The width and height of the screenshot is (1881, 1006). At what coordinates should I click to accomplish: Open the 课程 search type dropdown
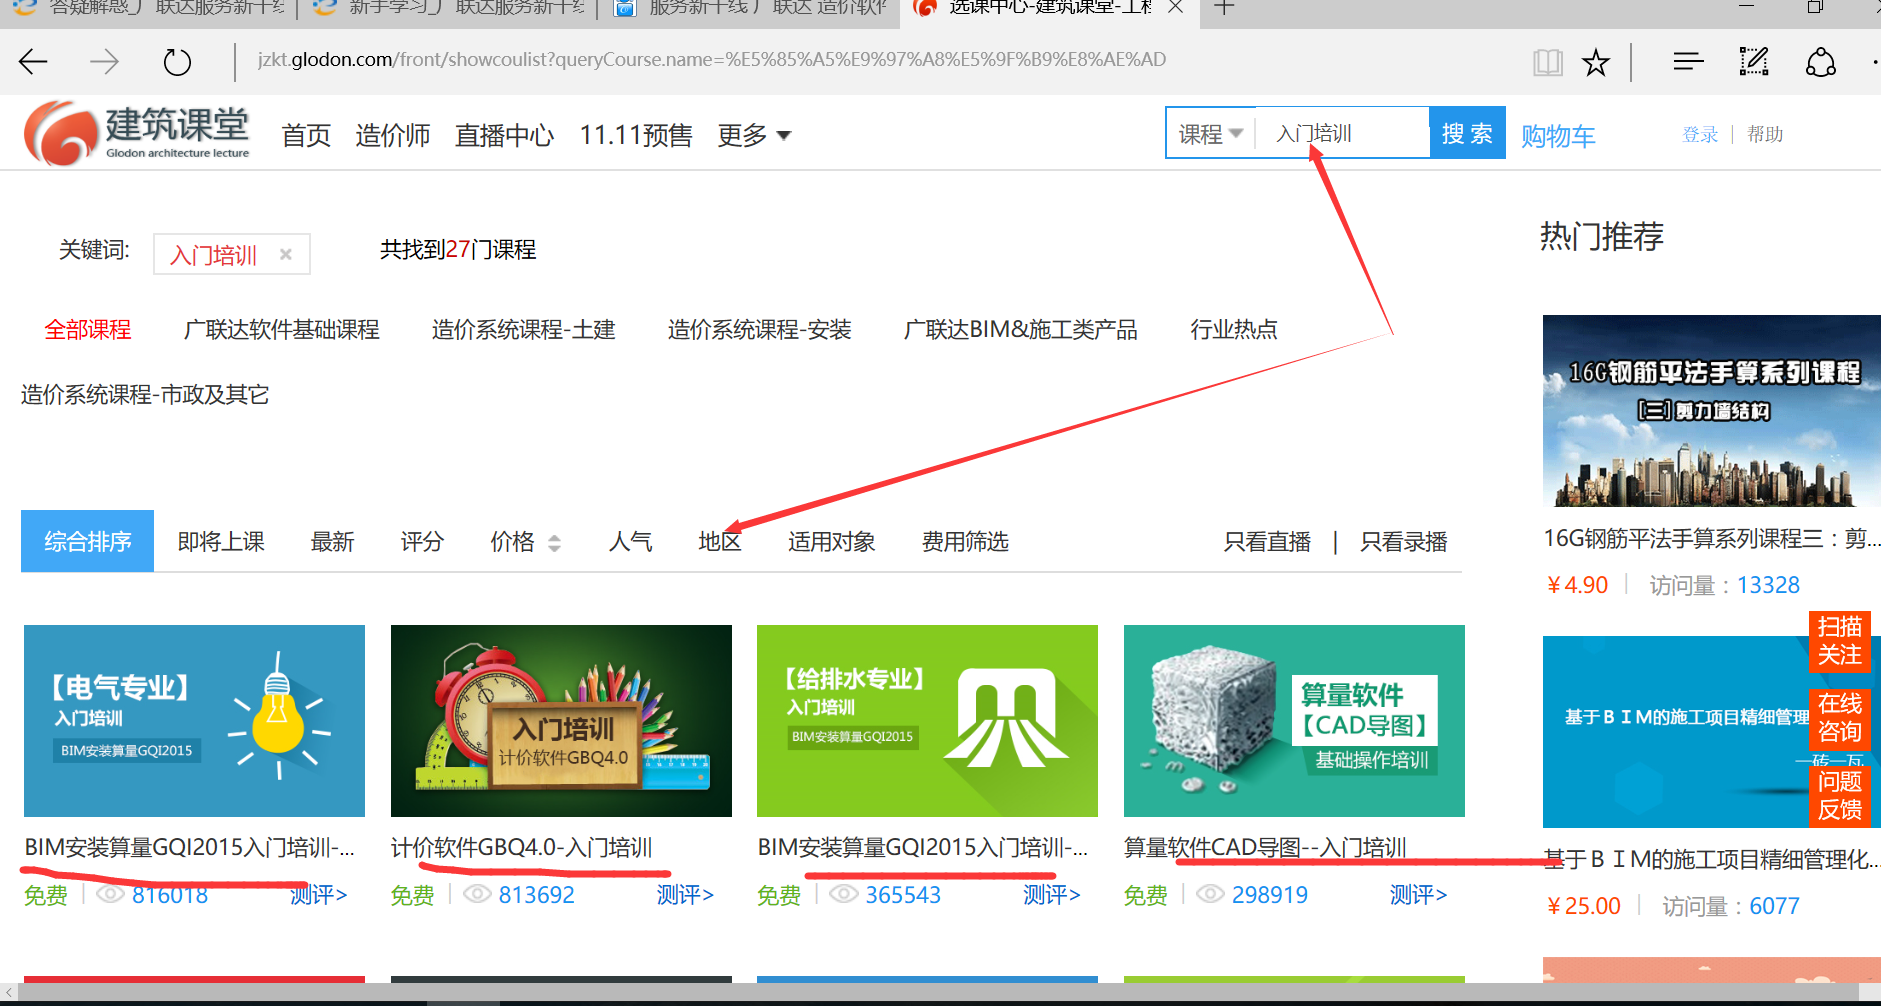(1210, 133)
